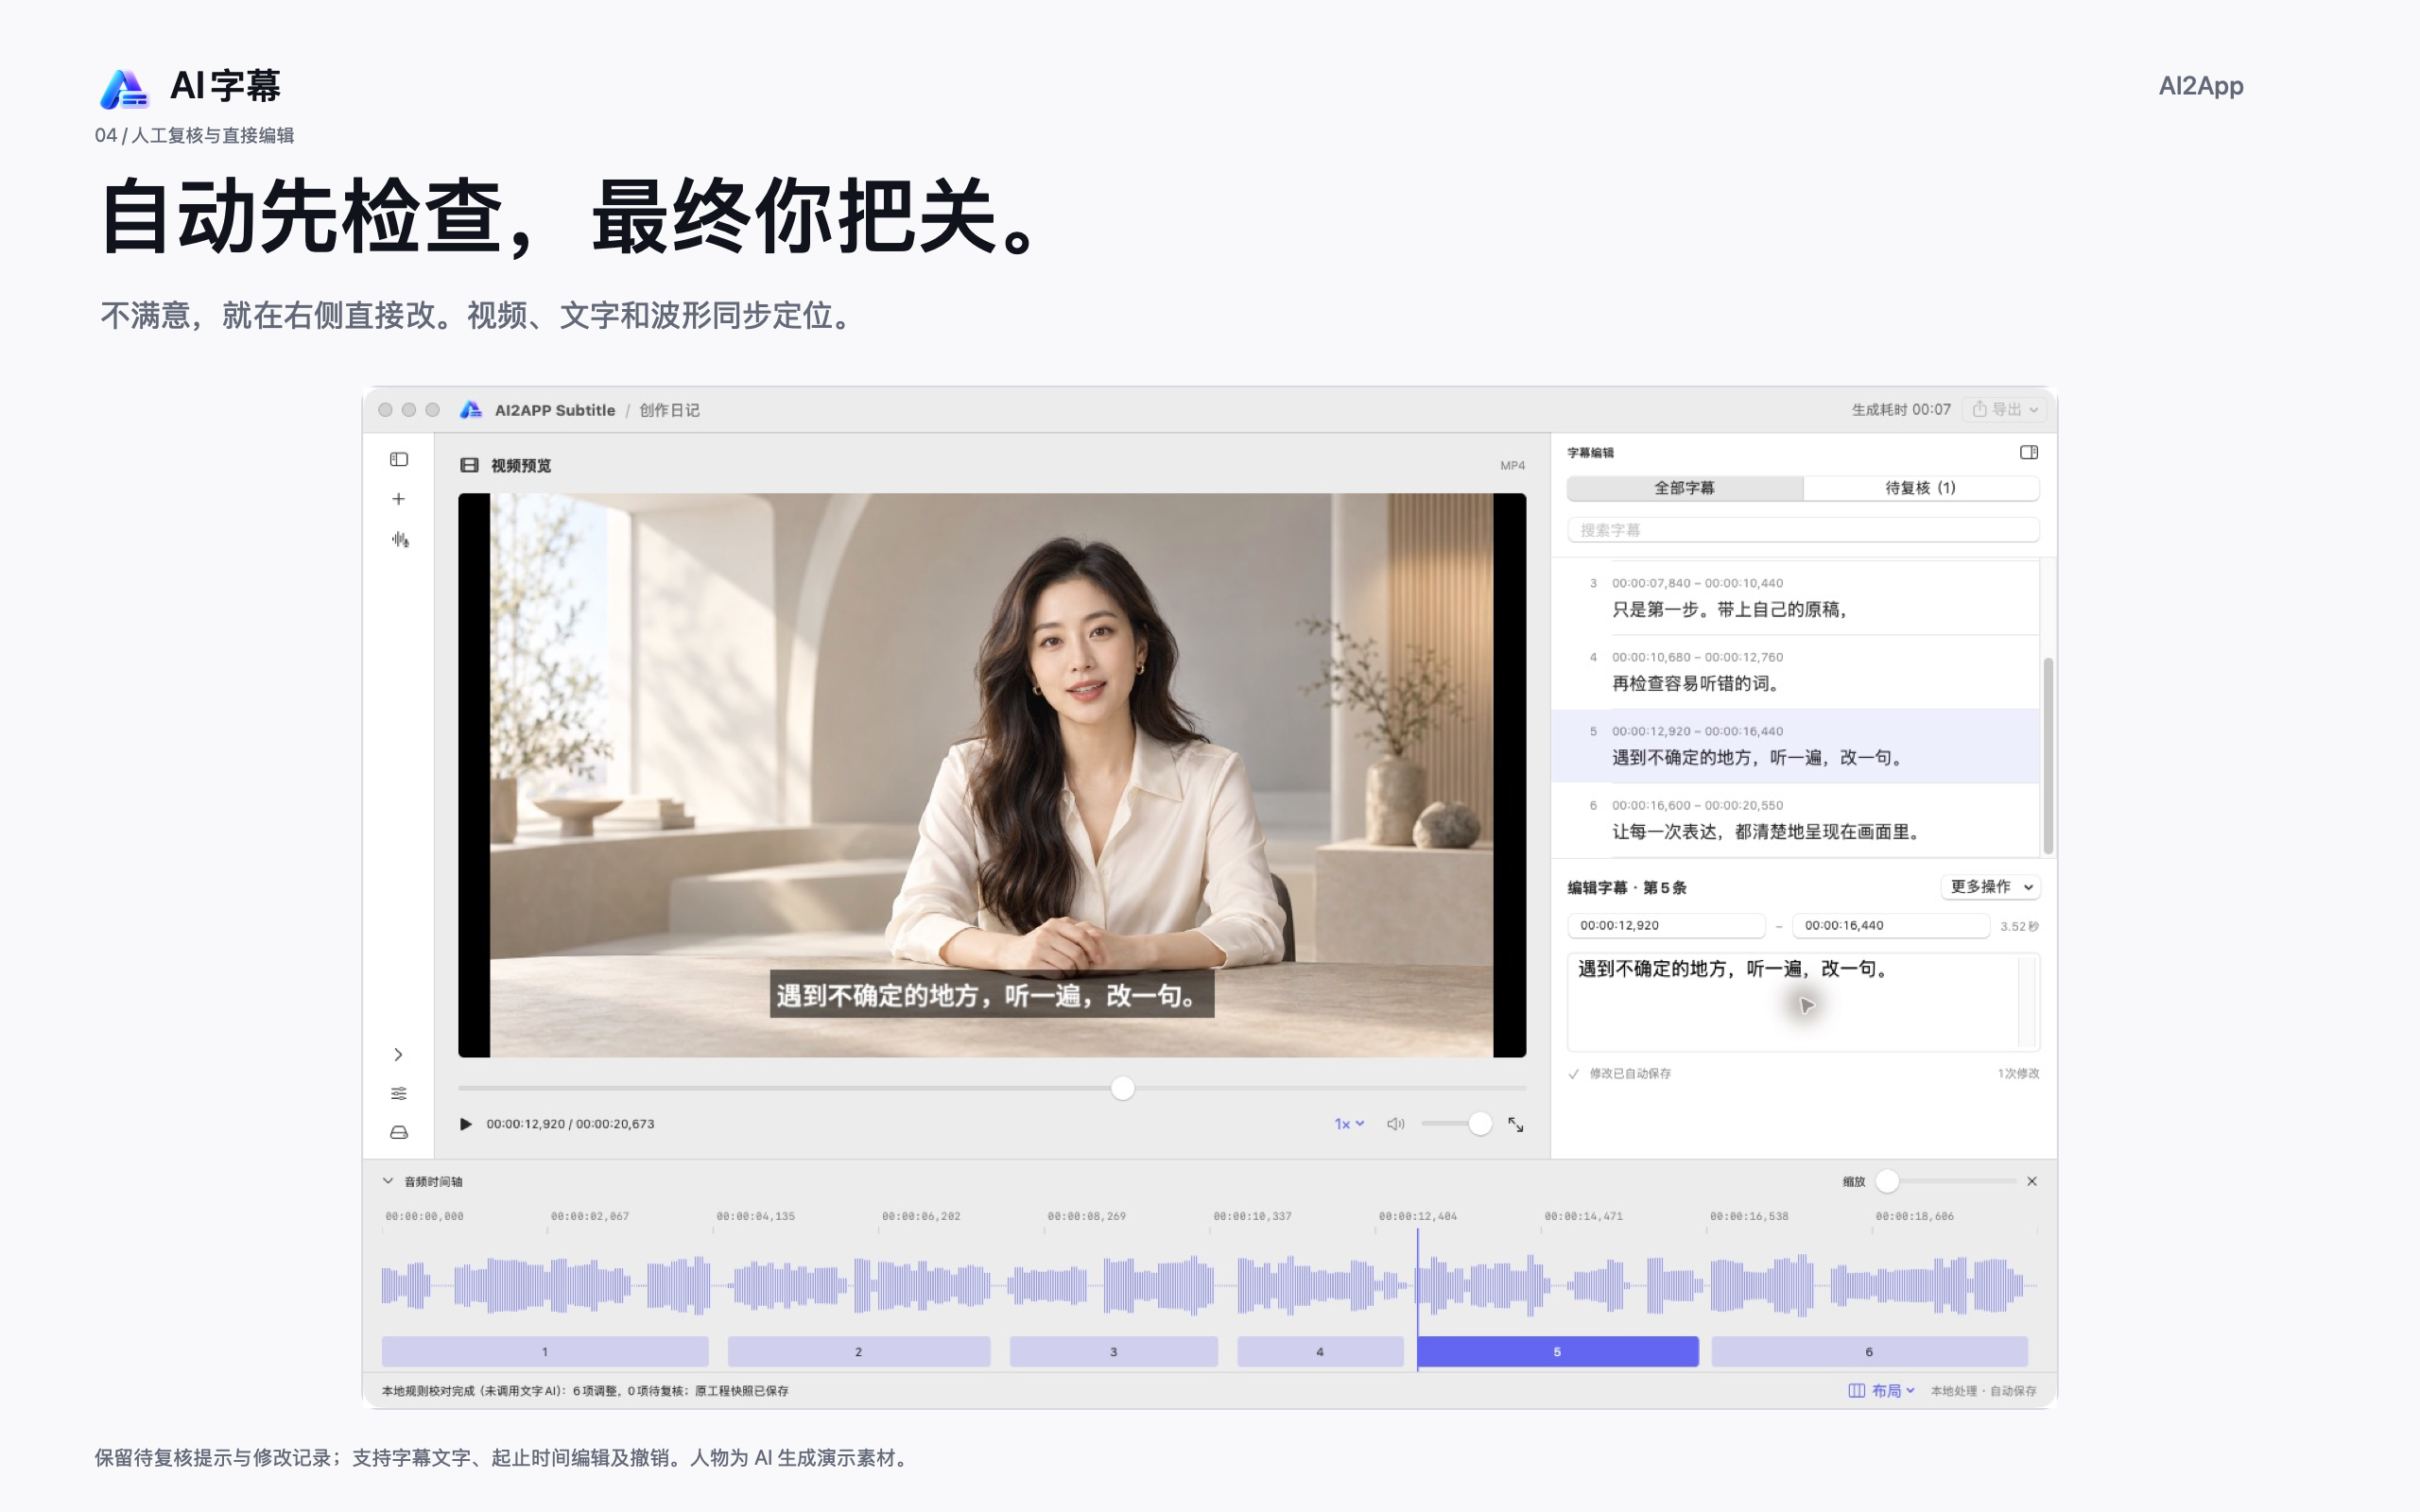Open the 布局 layout dropdown
Viewport: 2420px width, 1512px height.
point(1882,1391)
